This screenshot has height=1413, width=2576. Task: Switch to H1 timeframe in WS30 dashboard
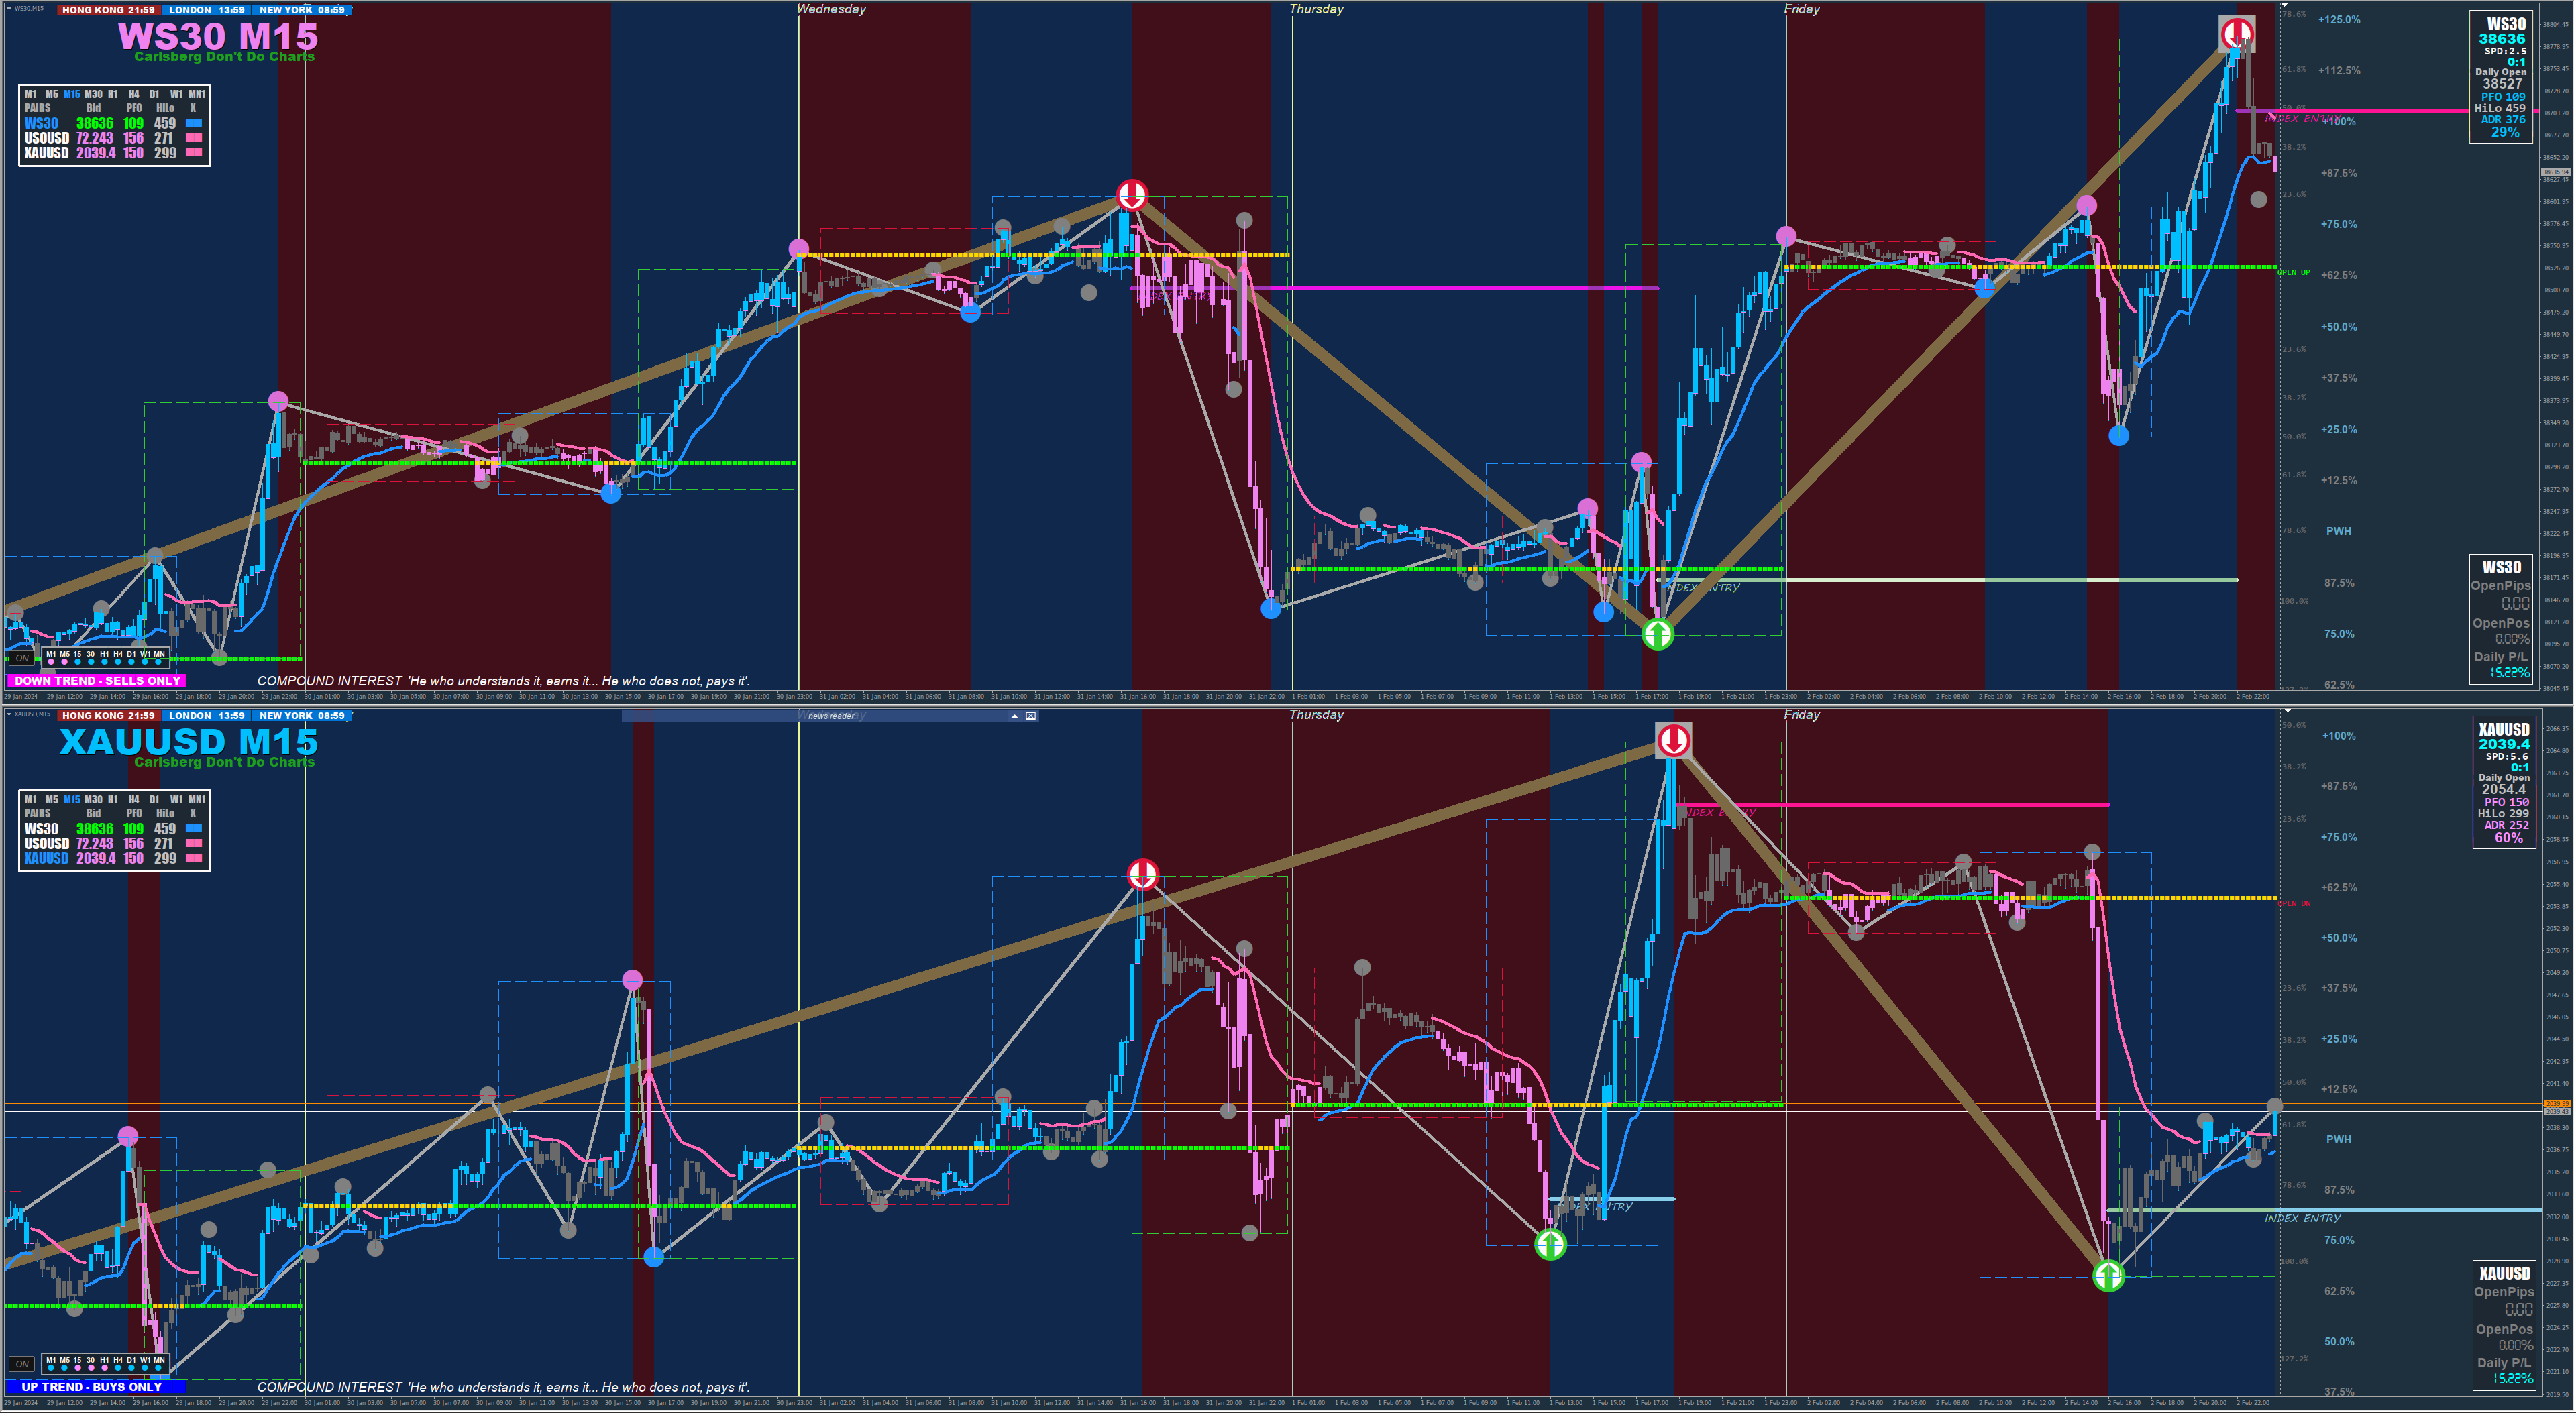pos(112,94)
